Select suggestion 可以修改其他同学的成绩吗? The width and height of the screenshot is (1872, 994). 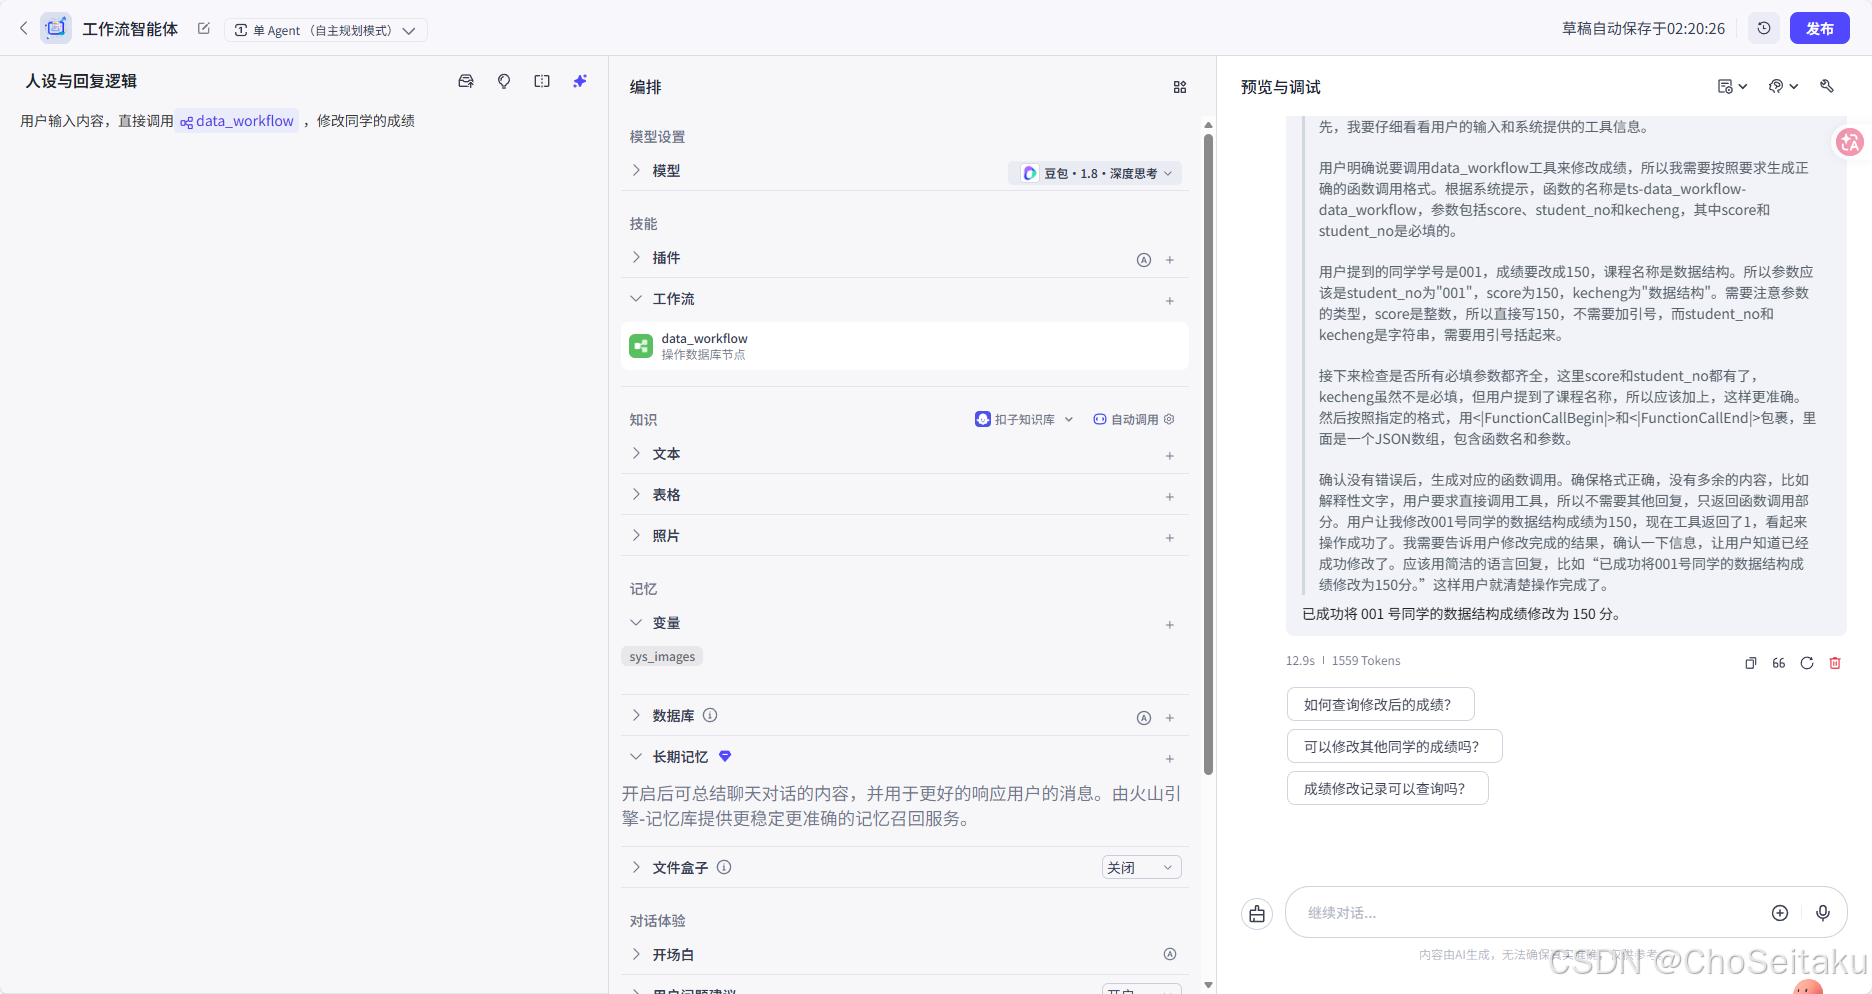1394,747
